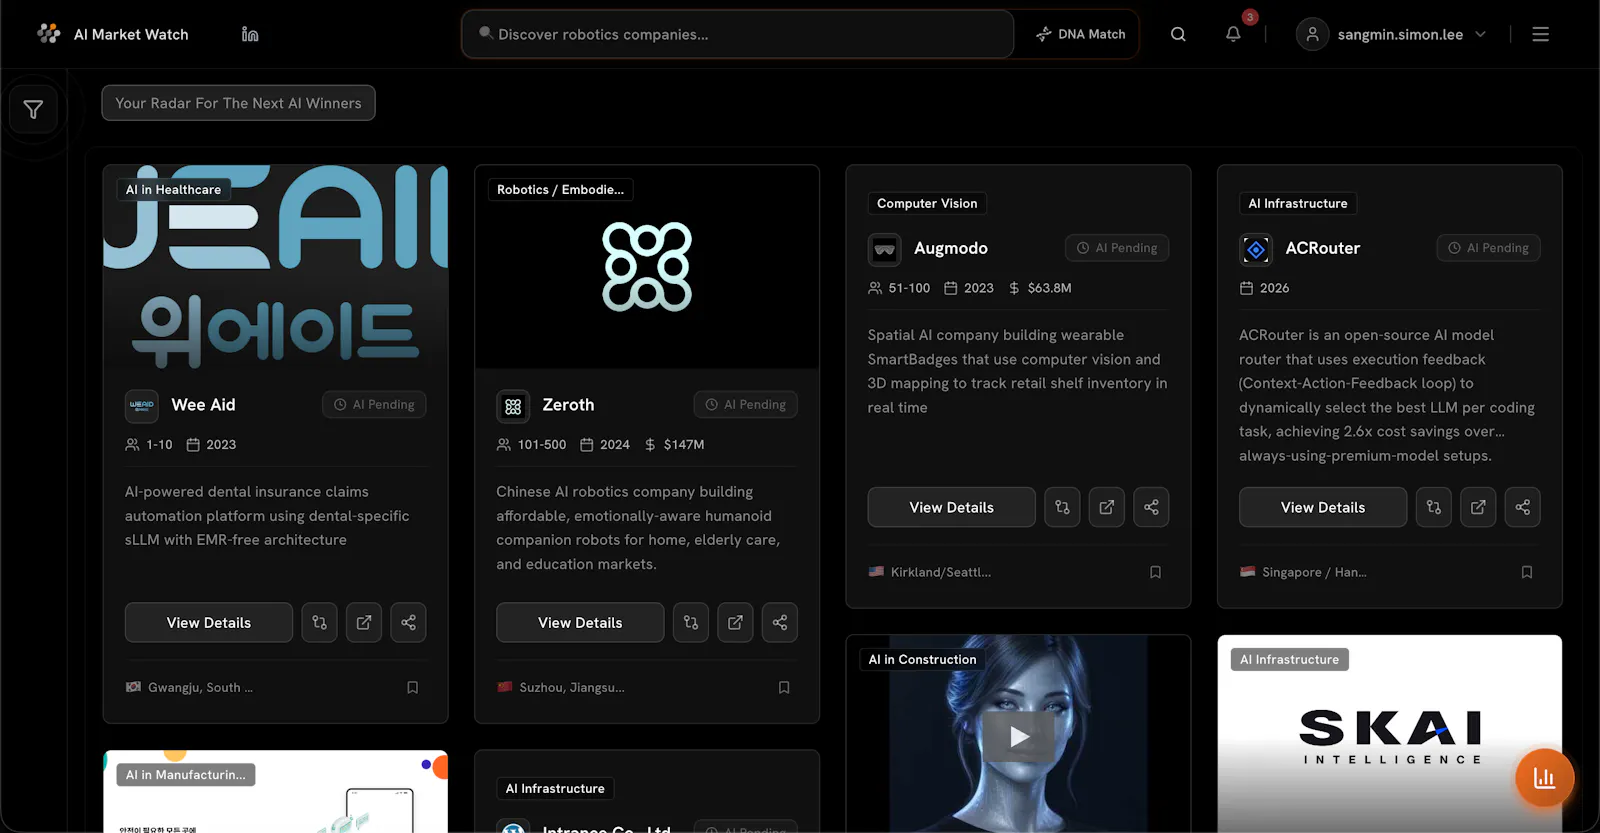Open external link icon on ACRouter card

(x=1478, y=507)
